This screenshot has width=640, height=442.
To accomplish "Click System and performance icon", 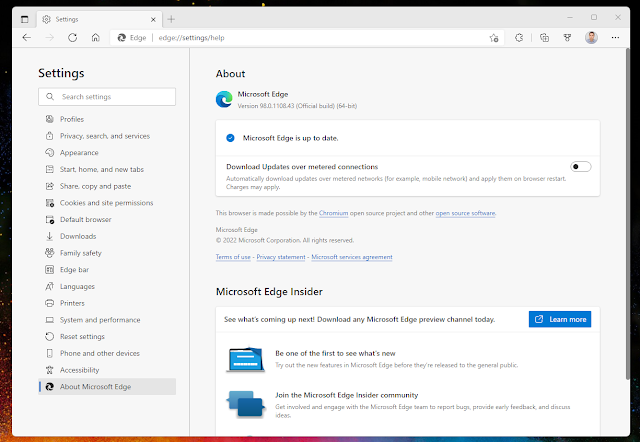I will click(x=49, y=320).
